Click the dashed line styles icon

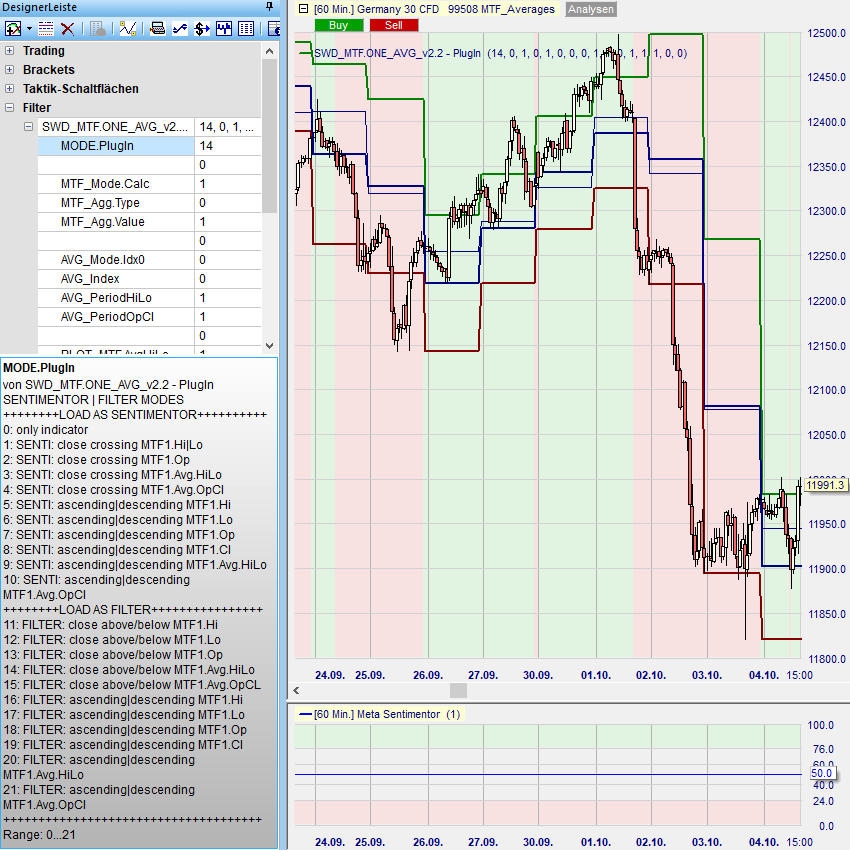tap(46, 28)
